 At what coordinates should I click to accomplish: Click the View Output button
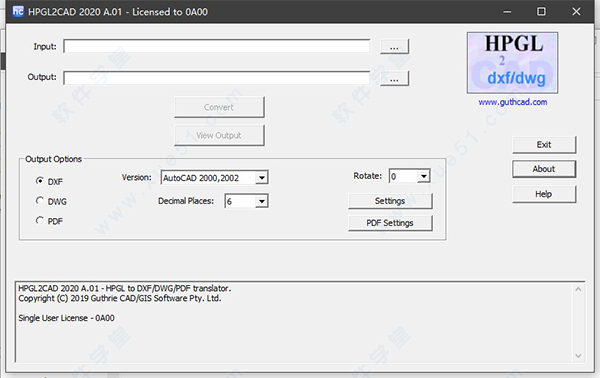(x=219, y=135)
